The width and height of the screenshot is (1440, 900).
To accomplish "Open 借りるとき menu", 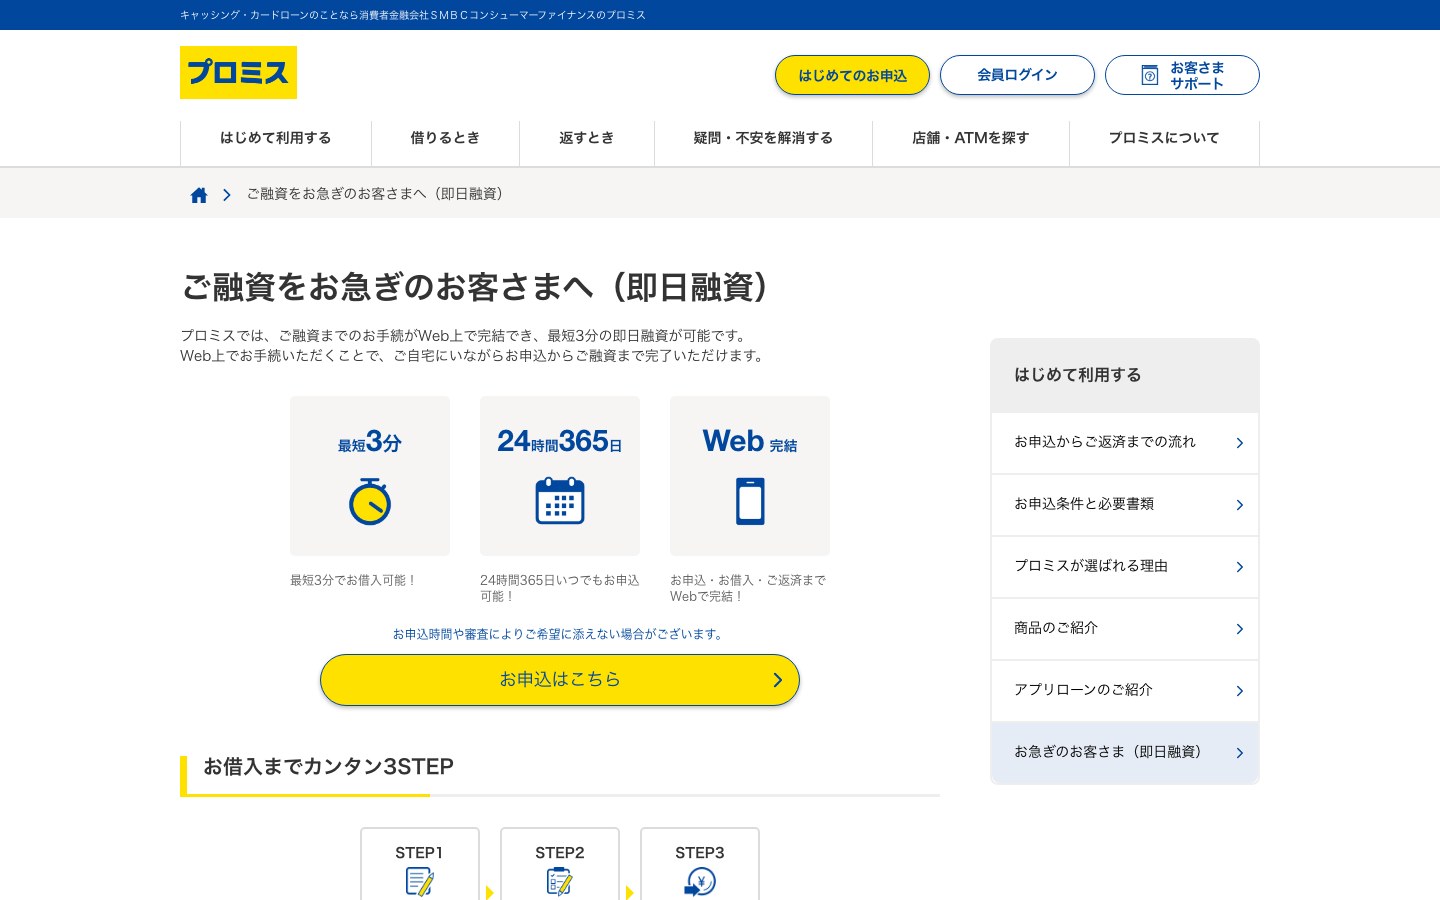I will coord(445,139).
